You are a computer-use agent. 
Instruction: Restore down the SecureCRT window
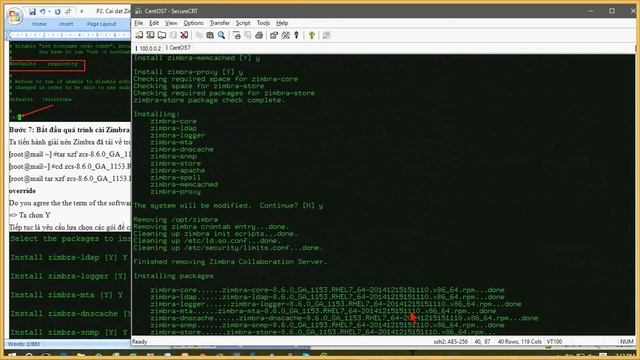pos(612,11)
